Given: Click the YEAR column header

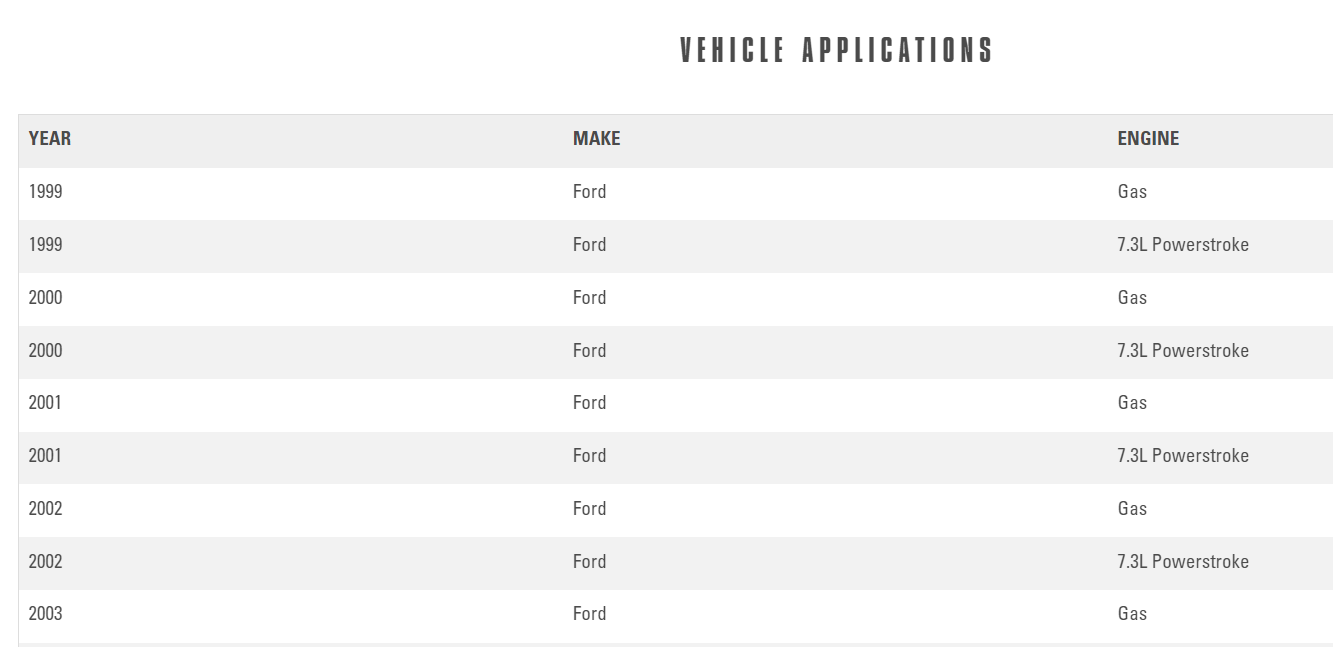Looking at the screenshot, I should point(50,139).
